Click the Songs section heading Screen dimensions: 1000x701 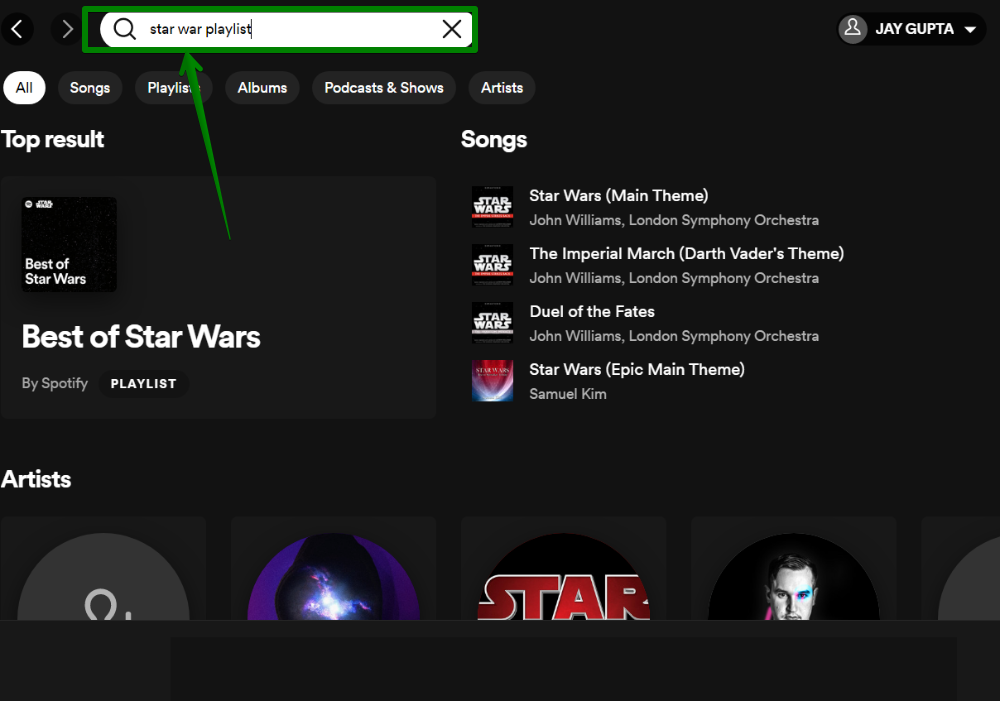click(x=494, y=140)
